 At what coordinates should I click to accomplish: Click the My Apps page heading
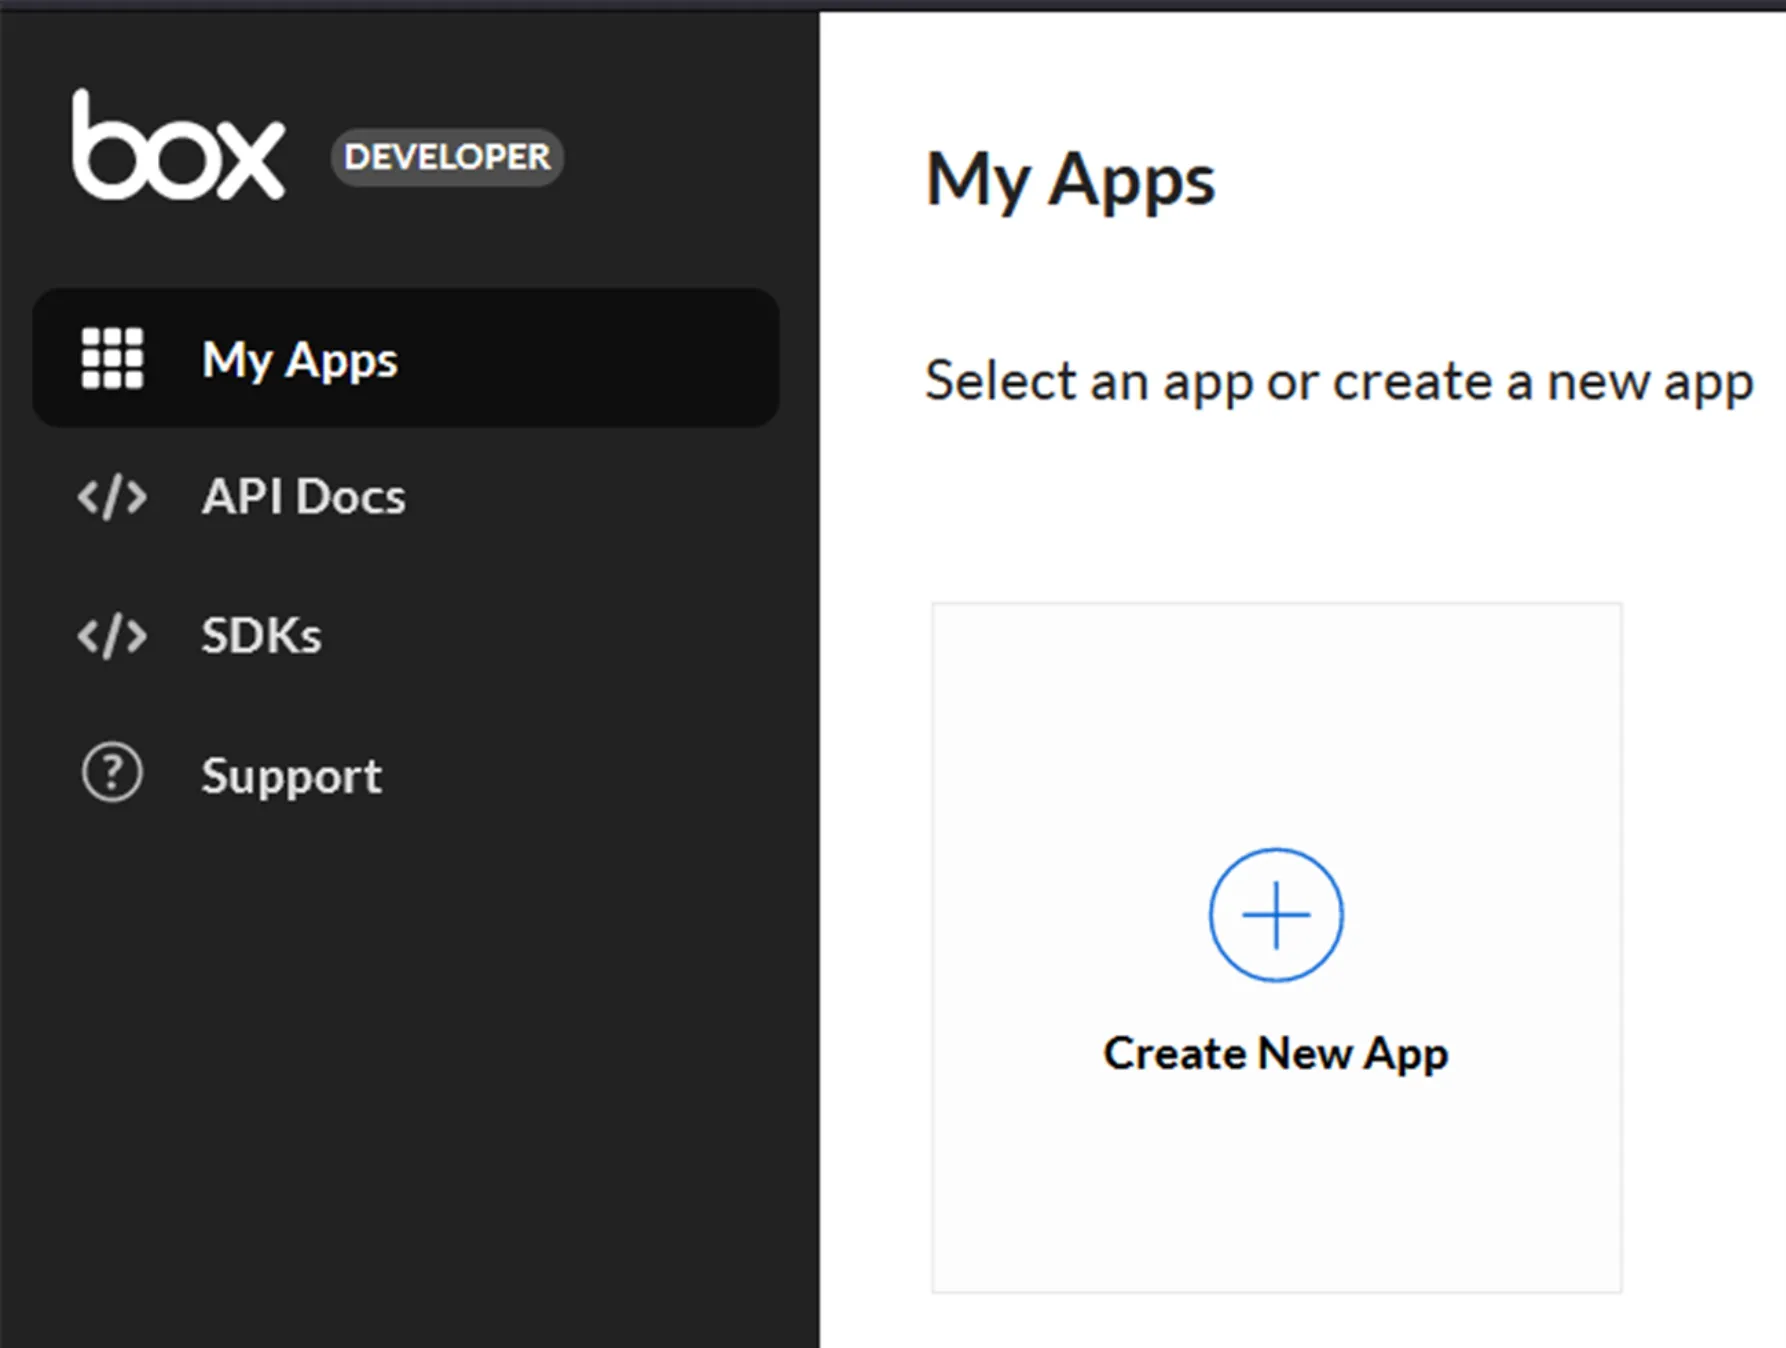(1070, 181)
